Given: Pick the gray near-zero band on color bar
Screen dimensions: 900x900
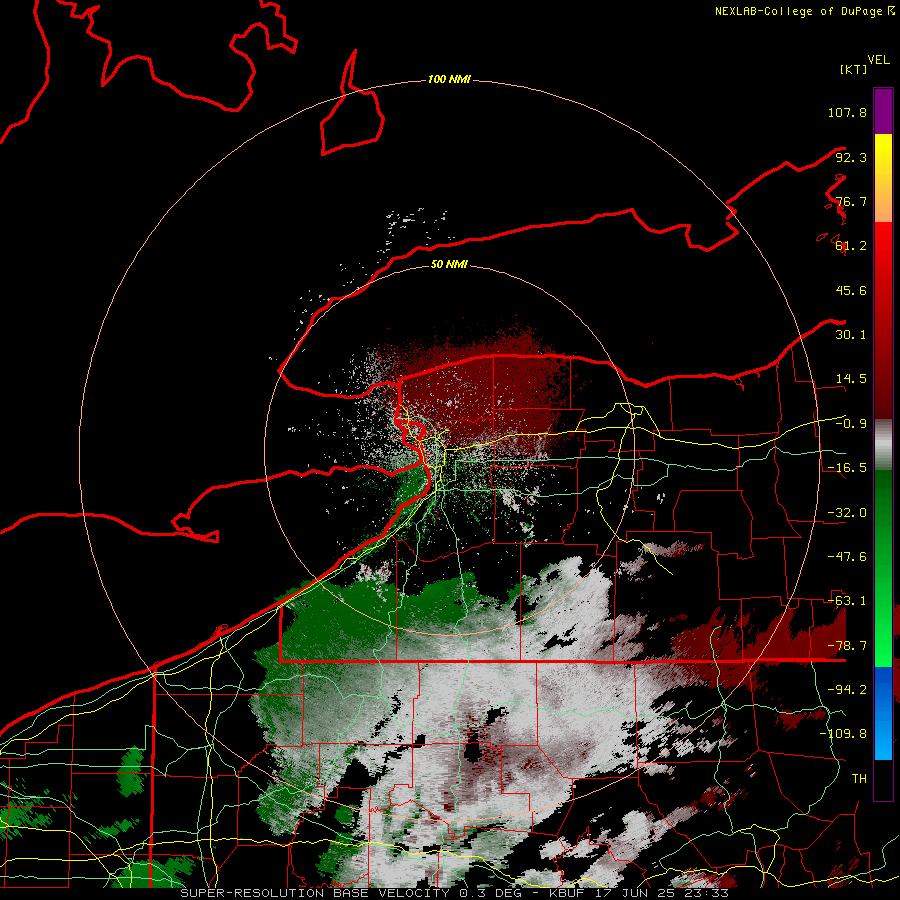Looking at the screenshot, I should (883, 445).
